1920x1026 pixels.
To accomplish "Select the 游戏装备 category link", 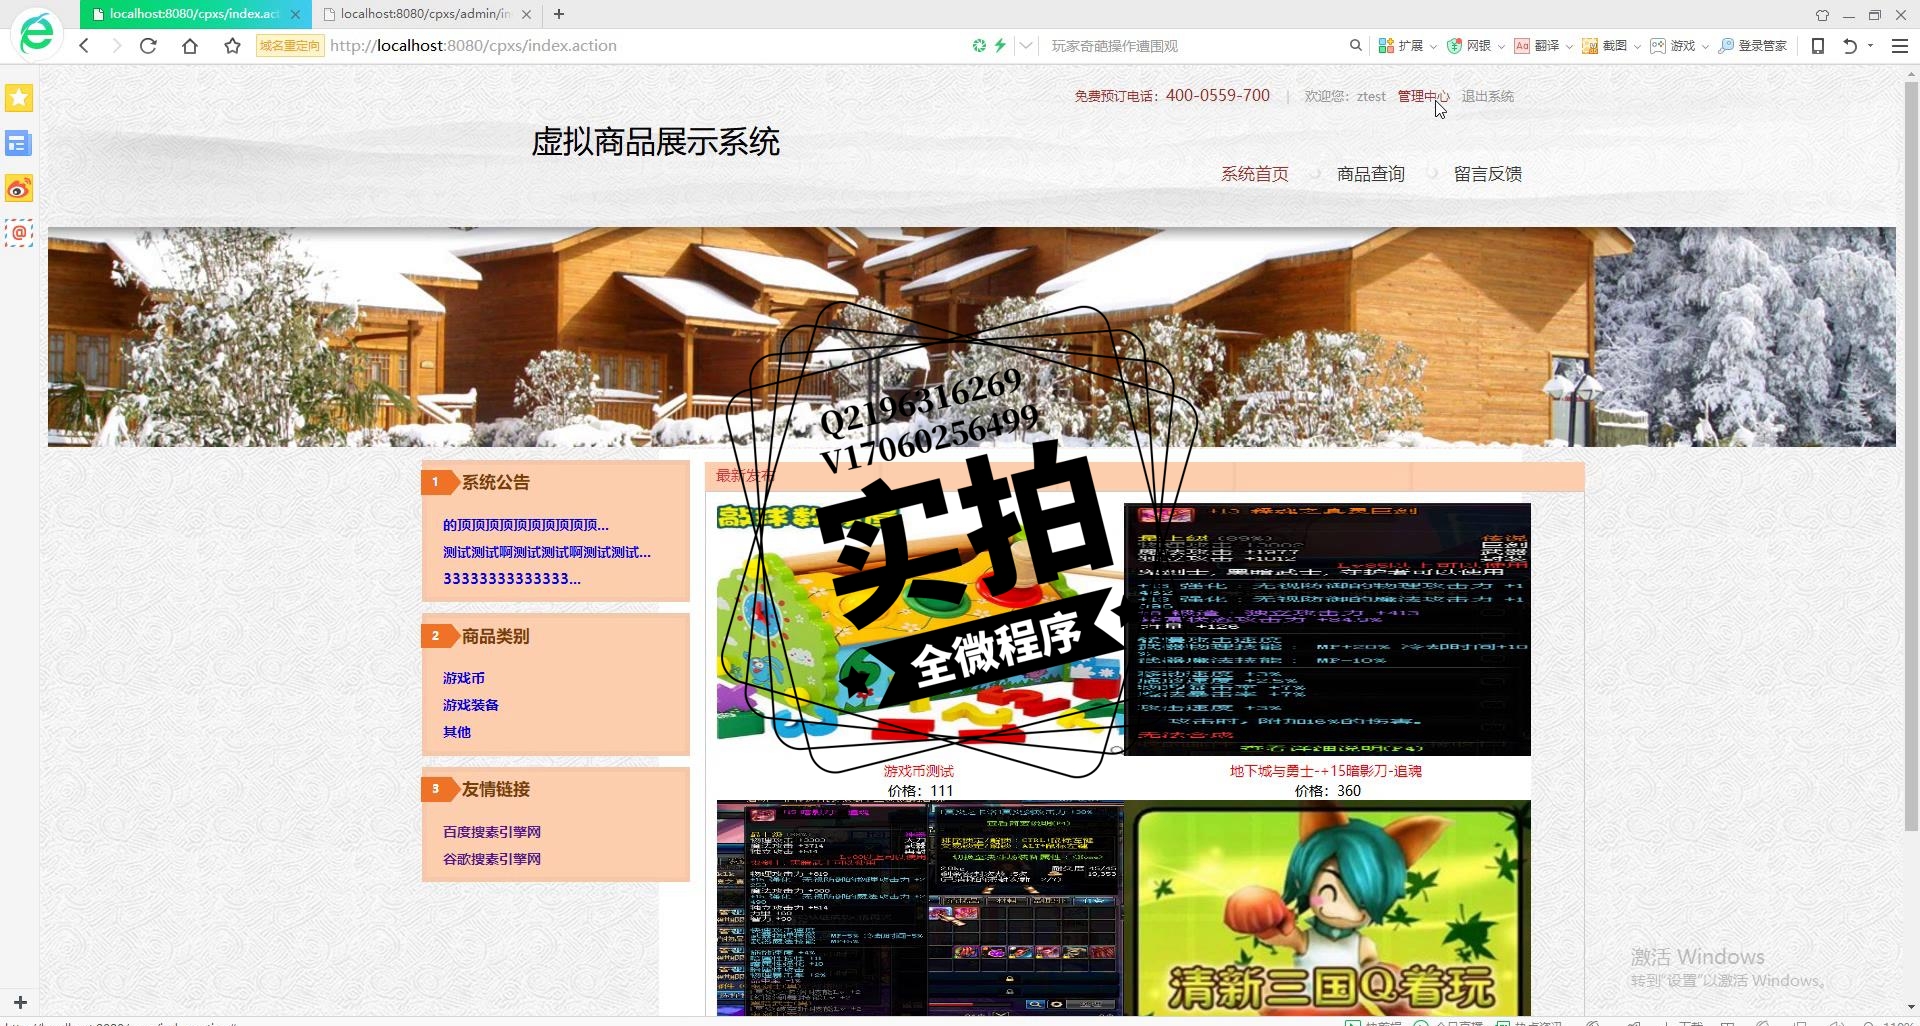I will coord(470,705).
